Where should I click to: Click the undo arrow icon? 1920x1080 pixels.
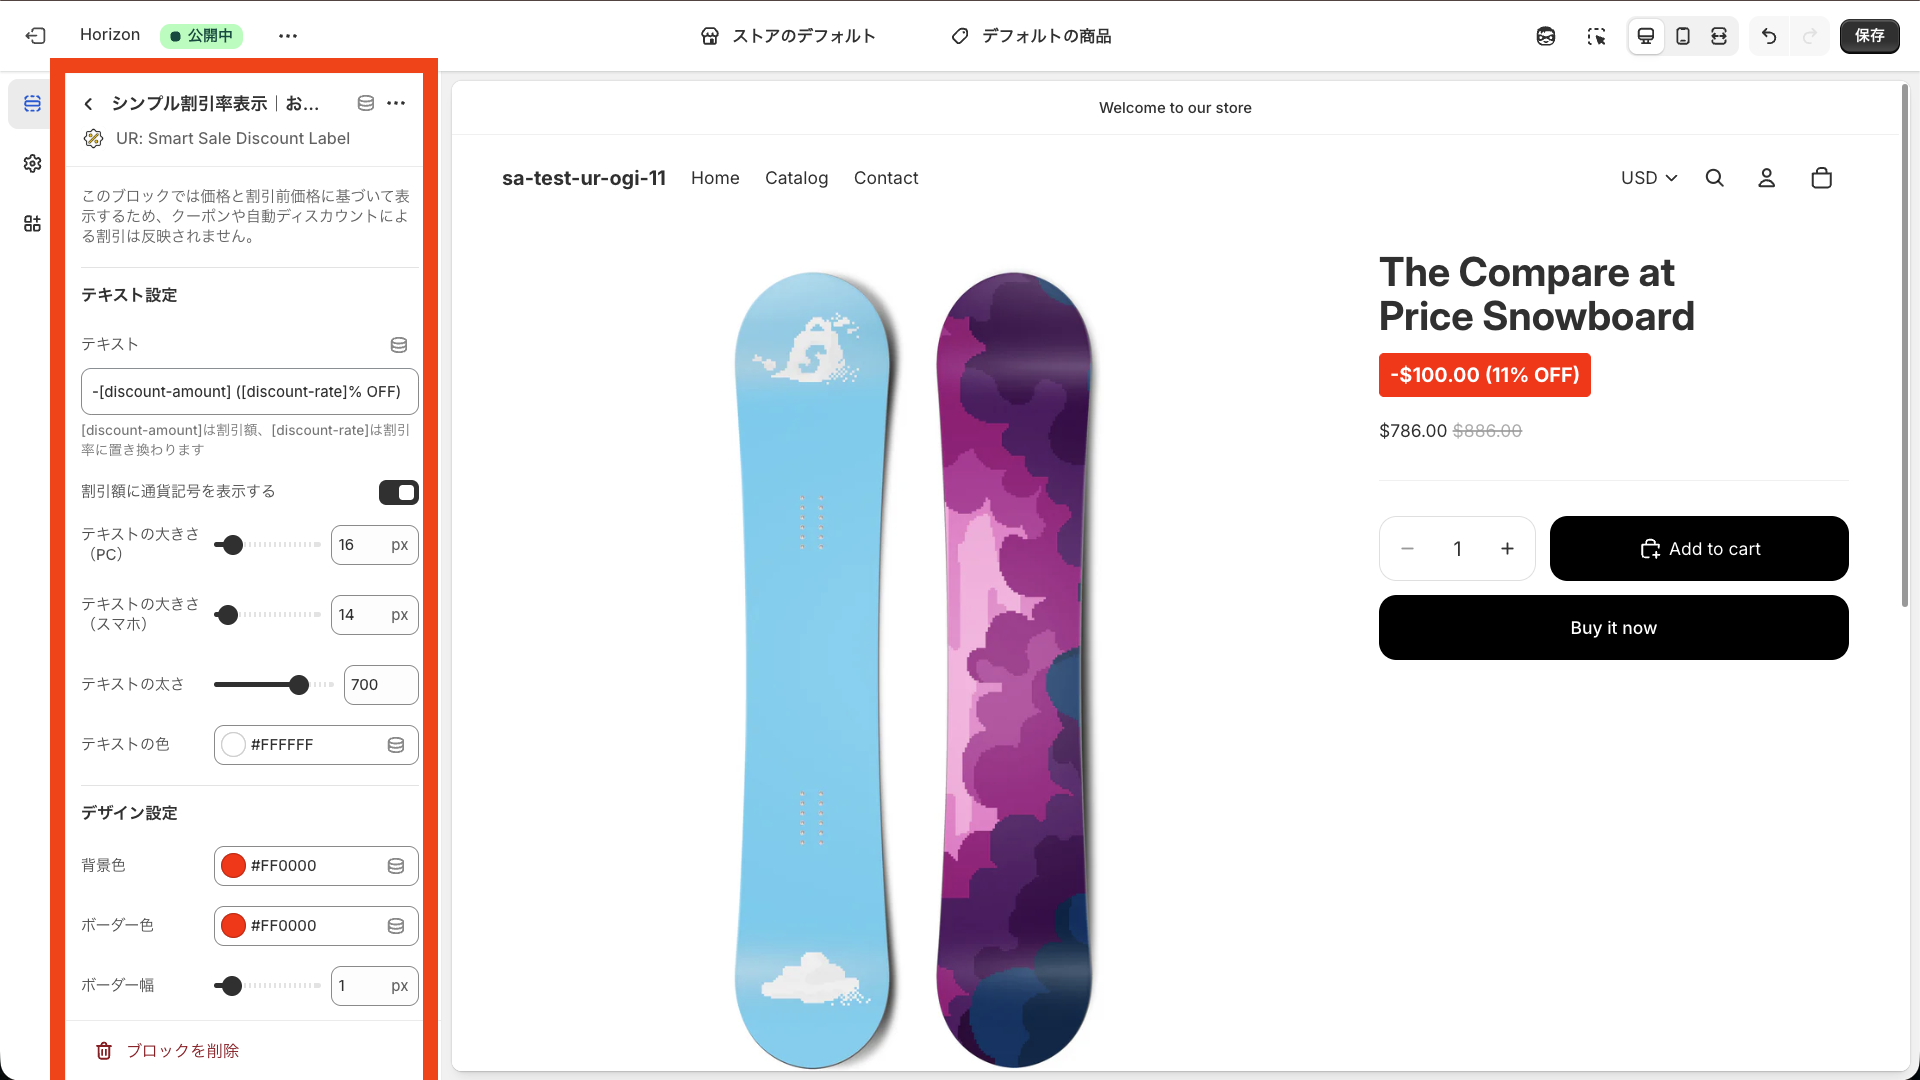pos(1769,36)
